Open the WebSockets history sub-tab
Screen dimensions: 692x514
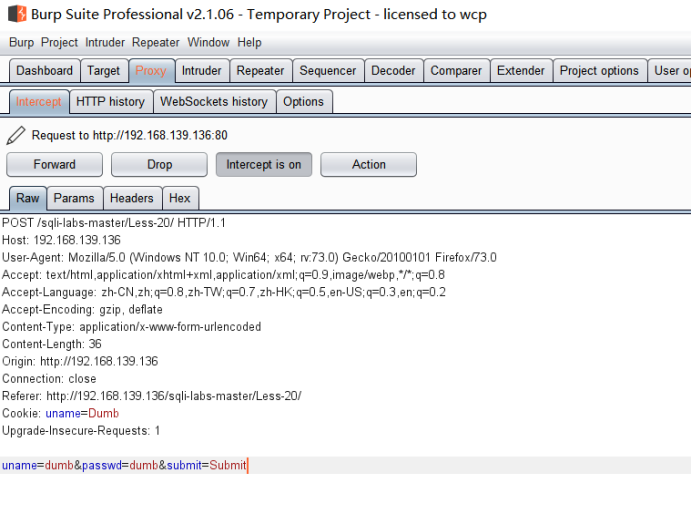click(x=214, y=101)
